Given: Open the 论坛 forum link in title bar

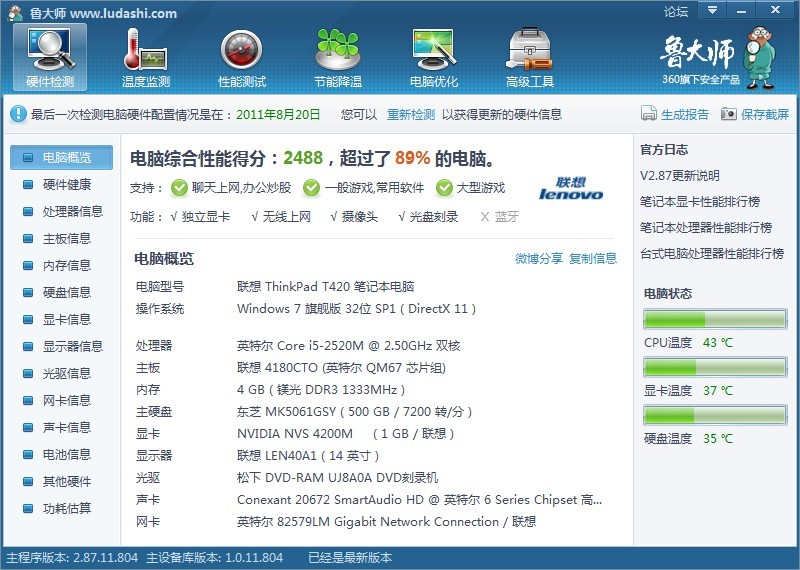Looking at the screenshot, I should click(676, 12).
